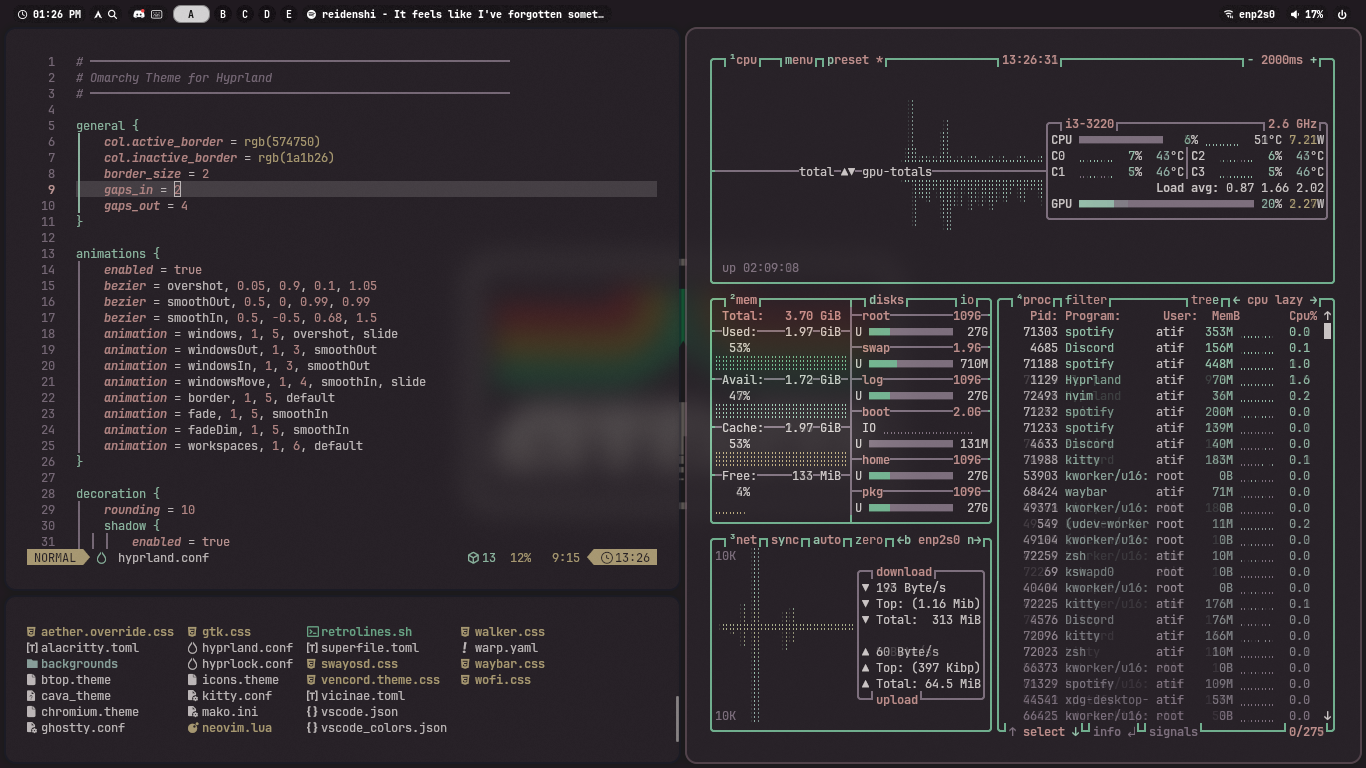Select the Hyprland process row pid 1129
Viewport: 1366px width, 768px height.
click(1166, 380)
